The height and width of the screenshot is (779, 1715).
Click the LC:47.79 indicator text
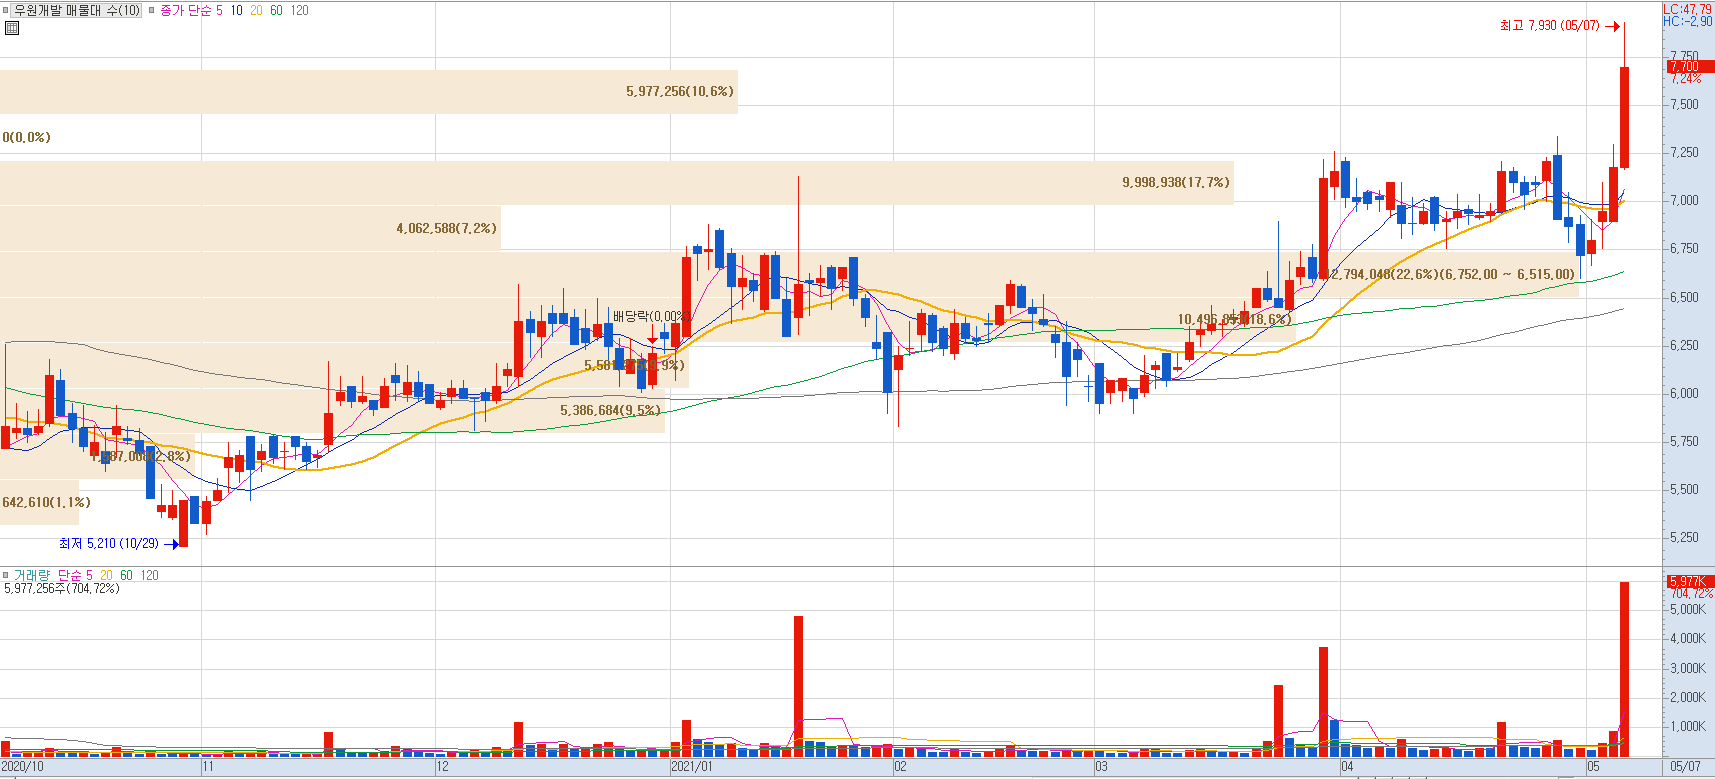click(x=1687, y=9)
